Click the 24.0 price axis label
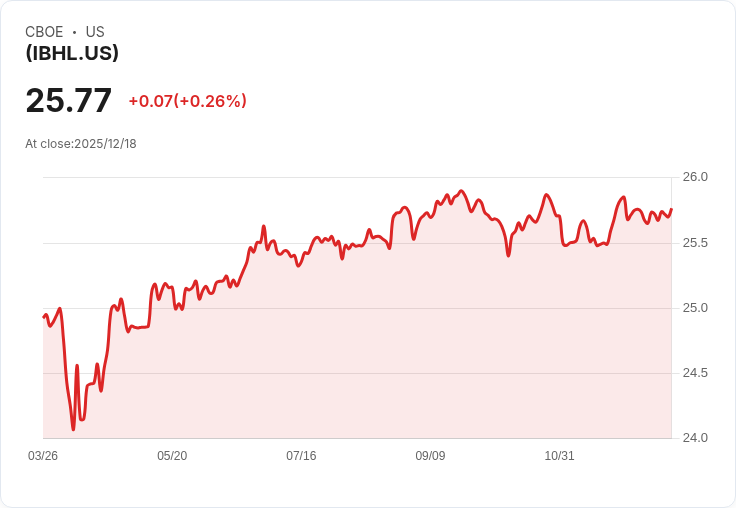This screenshot has height=508, width=736. (x=695, y=438)
